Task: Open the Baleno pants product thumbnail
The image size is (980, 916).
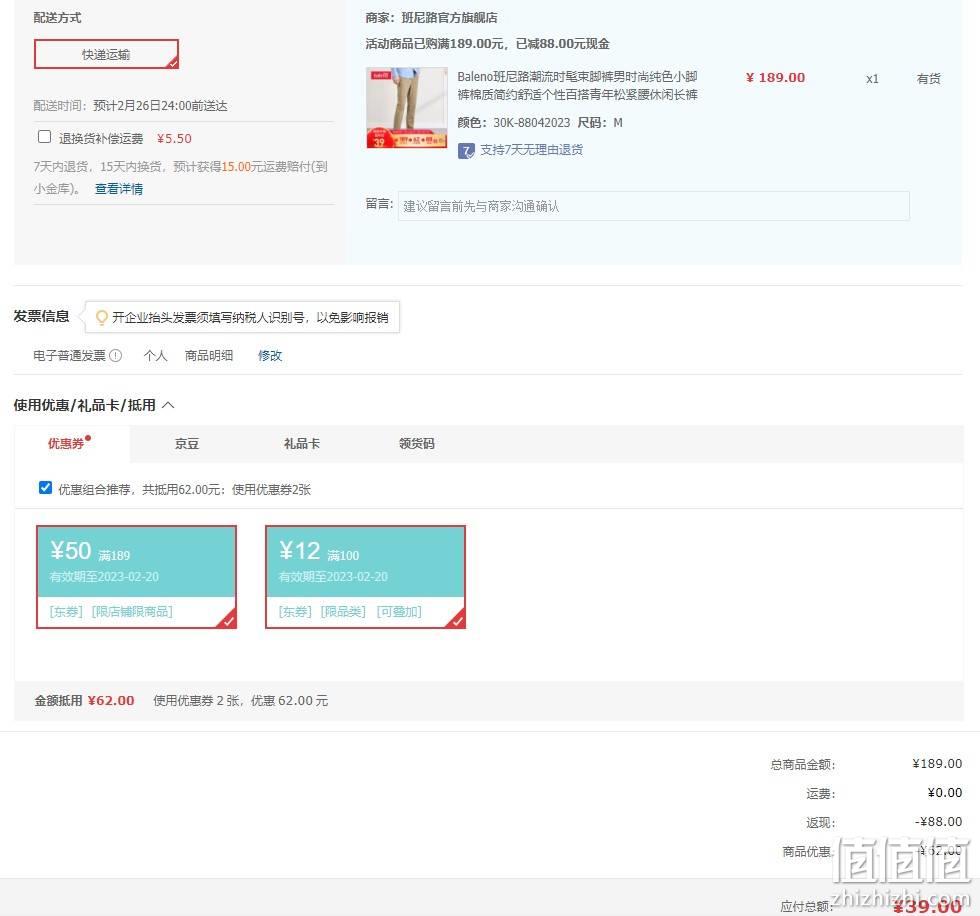Action: [x=407, y=107]
